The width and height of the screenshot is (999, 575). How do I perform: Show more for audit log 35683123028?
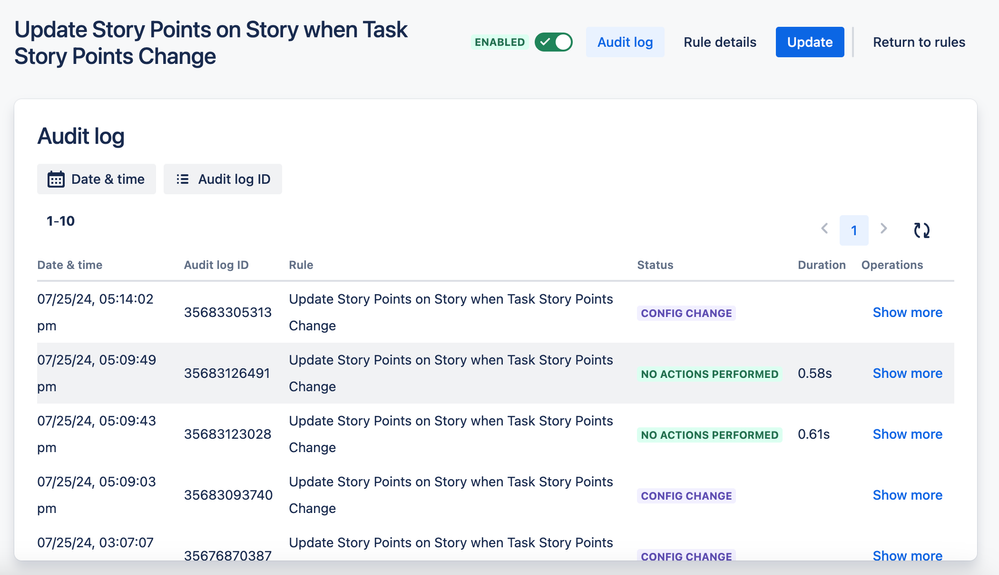click(907, 434)
